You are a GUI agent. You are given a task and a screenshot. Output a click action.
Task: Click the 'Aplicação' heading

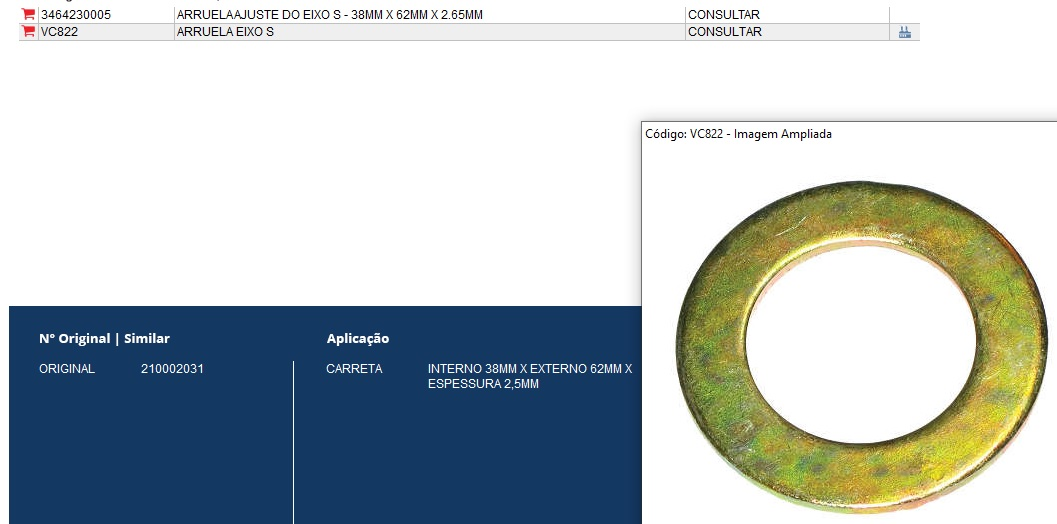358,339
